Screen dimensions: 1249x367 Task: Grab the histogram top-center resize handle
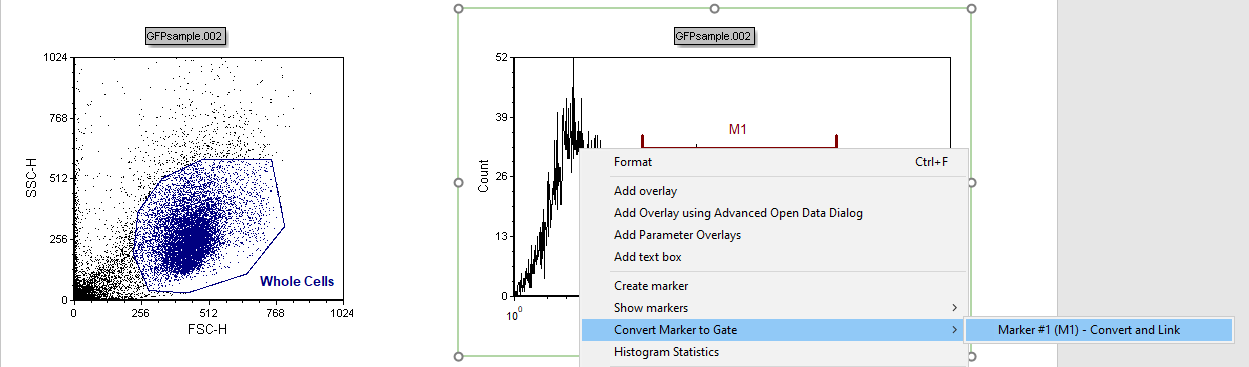tap(715, 8)
